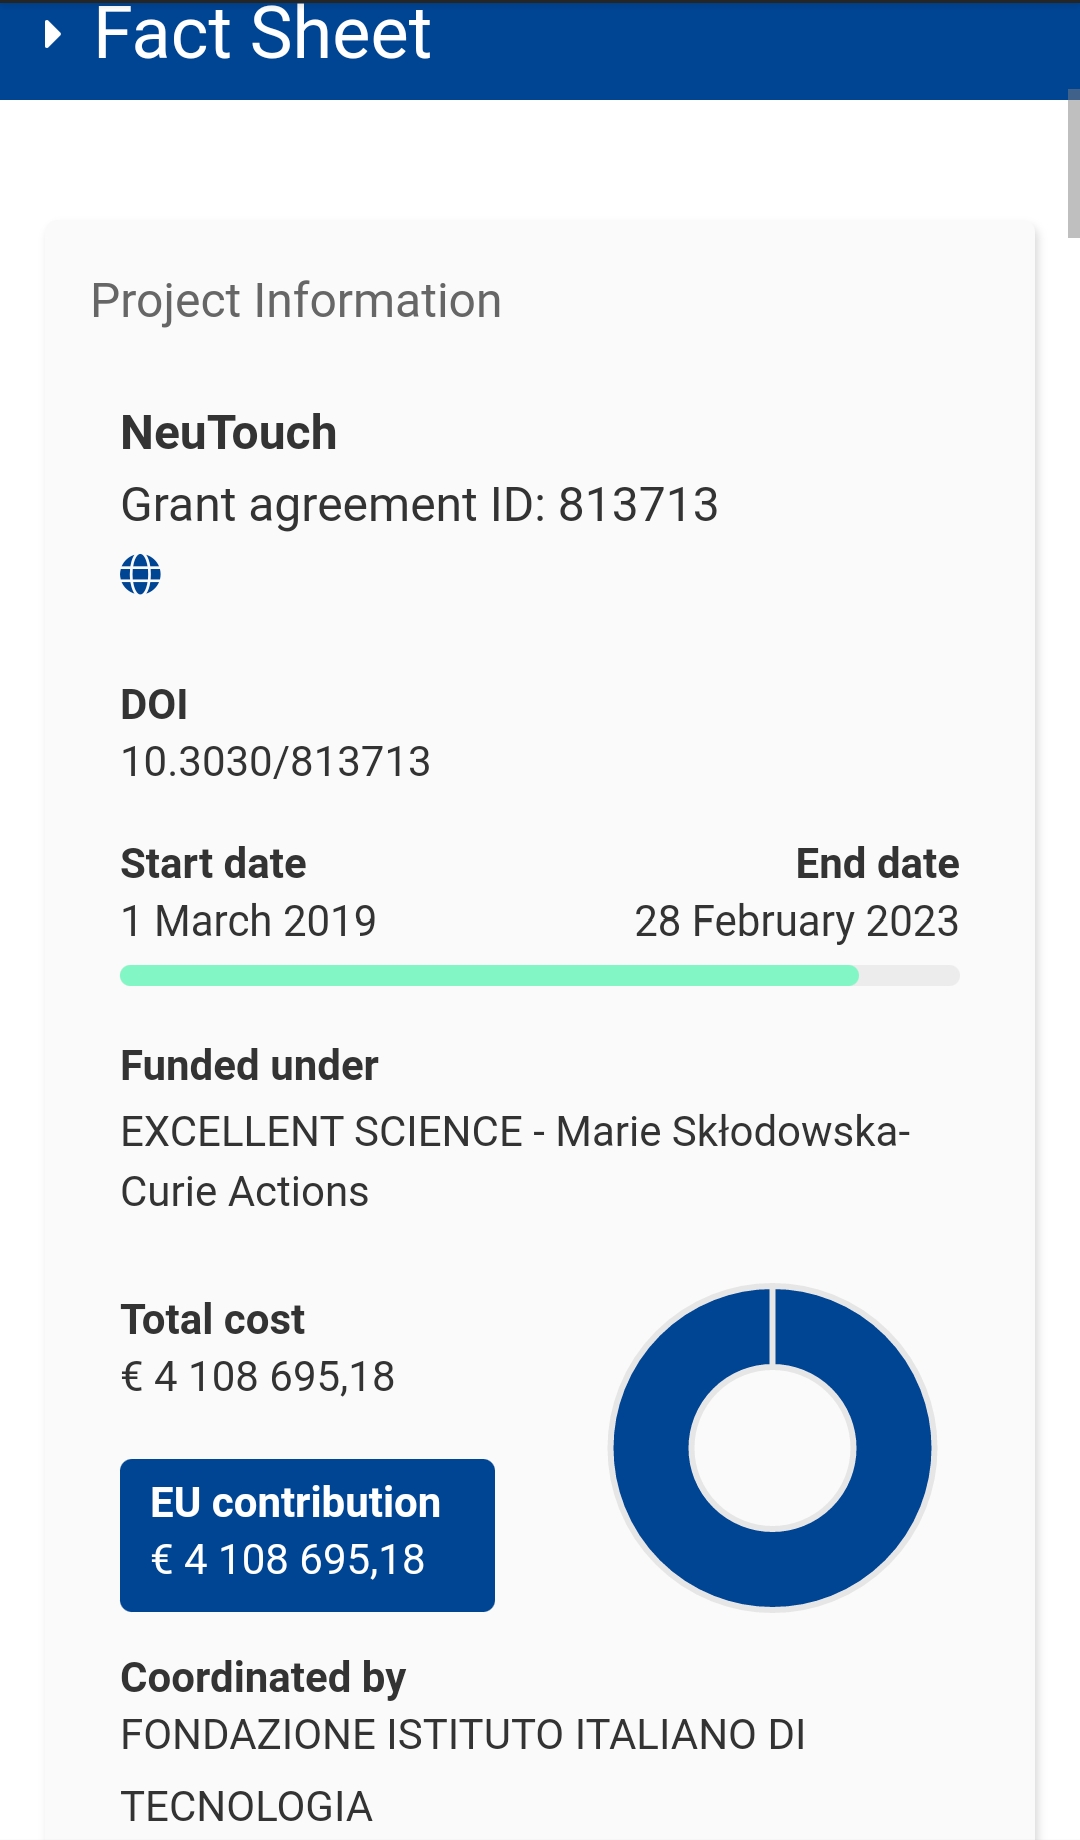Viewport: 1080px width, 1840px height.
Task: Click the blue donut funding chart
Action: tap(772, 1448)
